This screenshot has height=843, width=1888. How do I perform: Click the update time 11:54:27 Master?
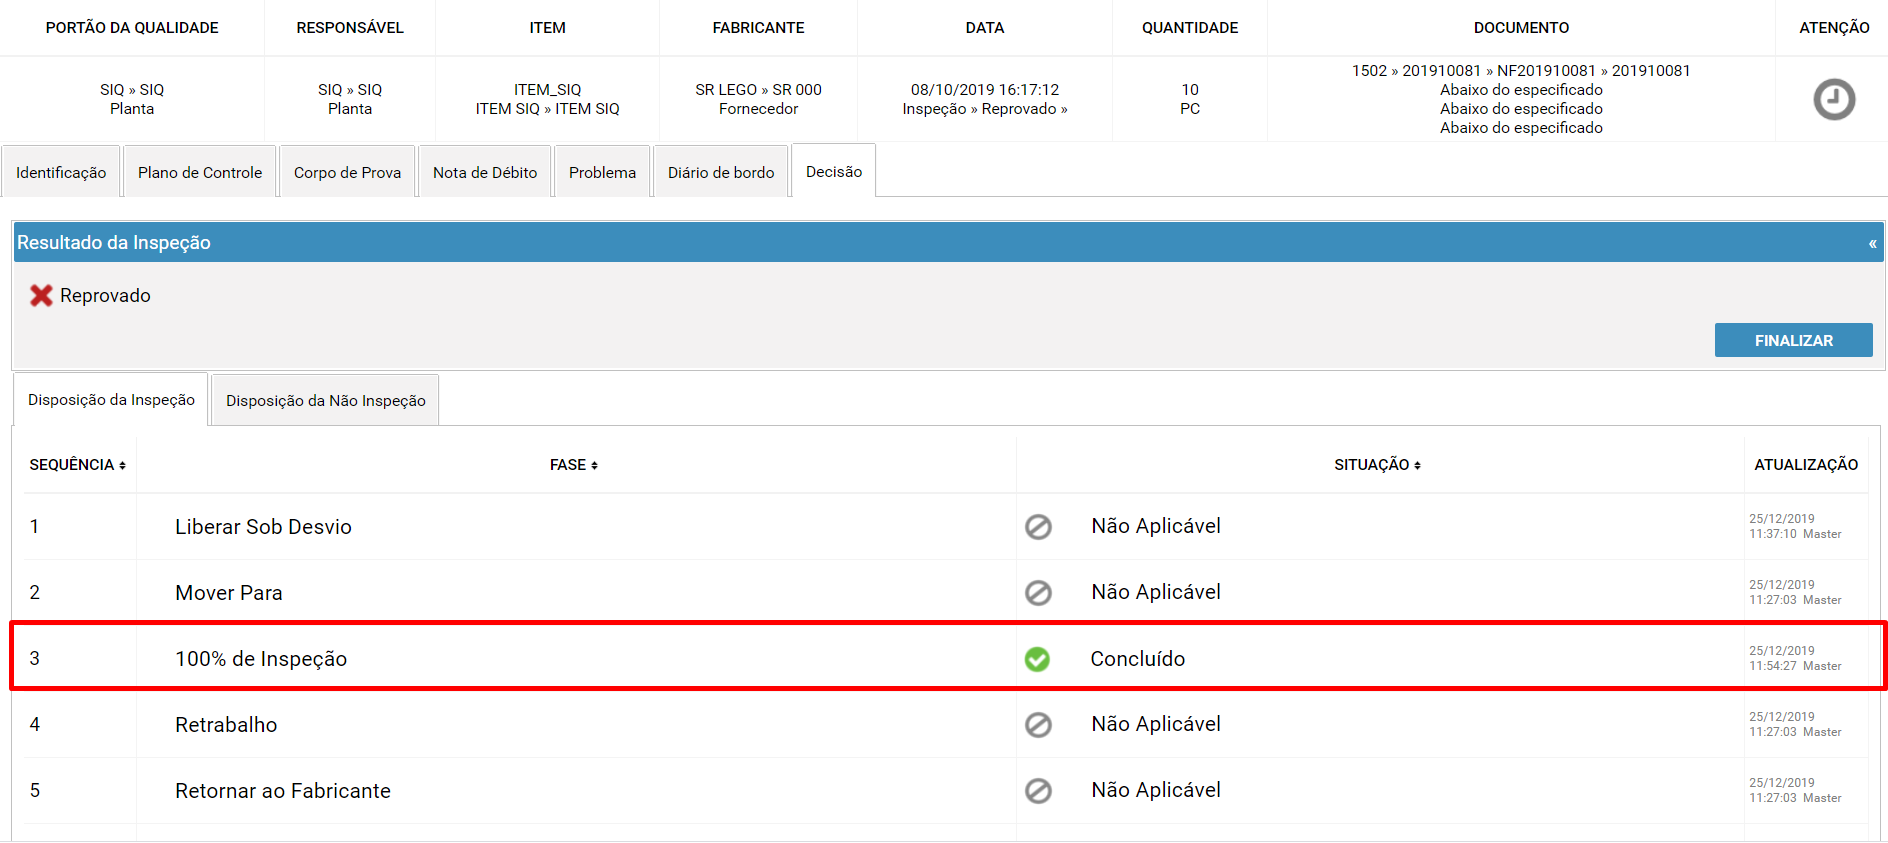click(1795, 666)
